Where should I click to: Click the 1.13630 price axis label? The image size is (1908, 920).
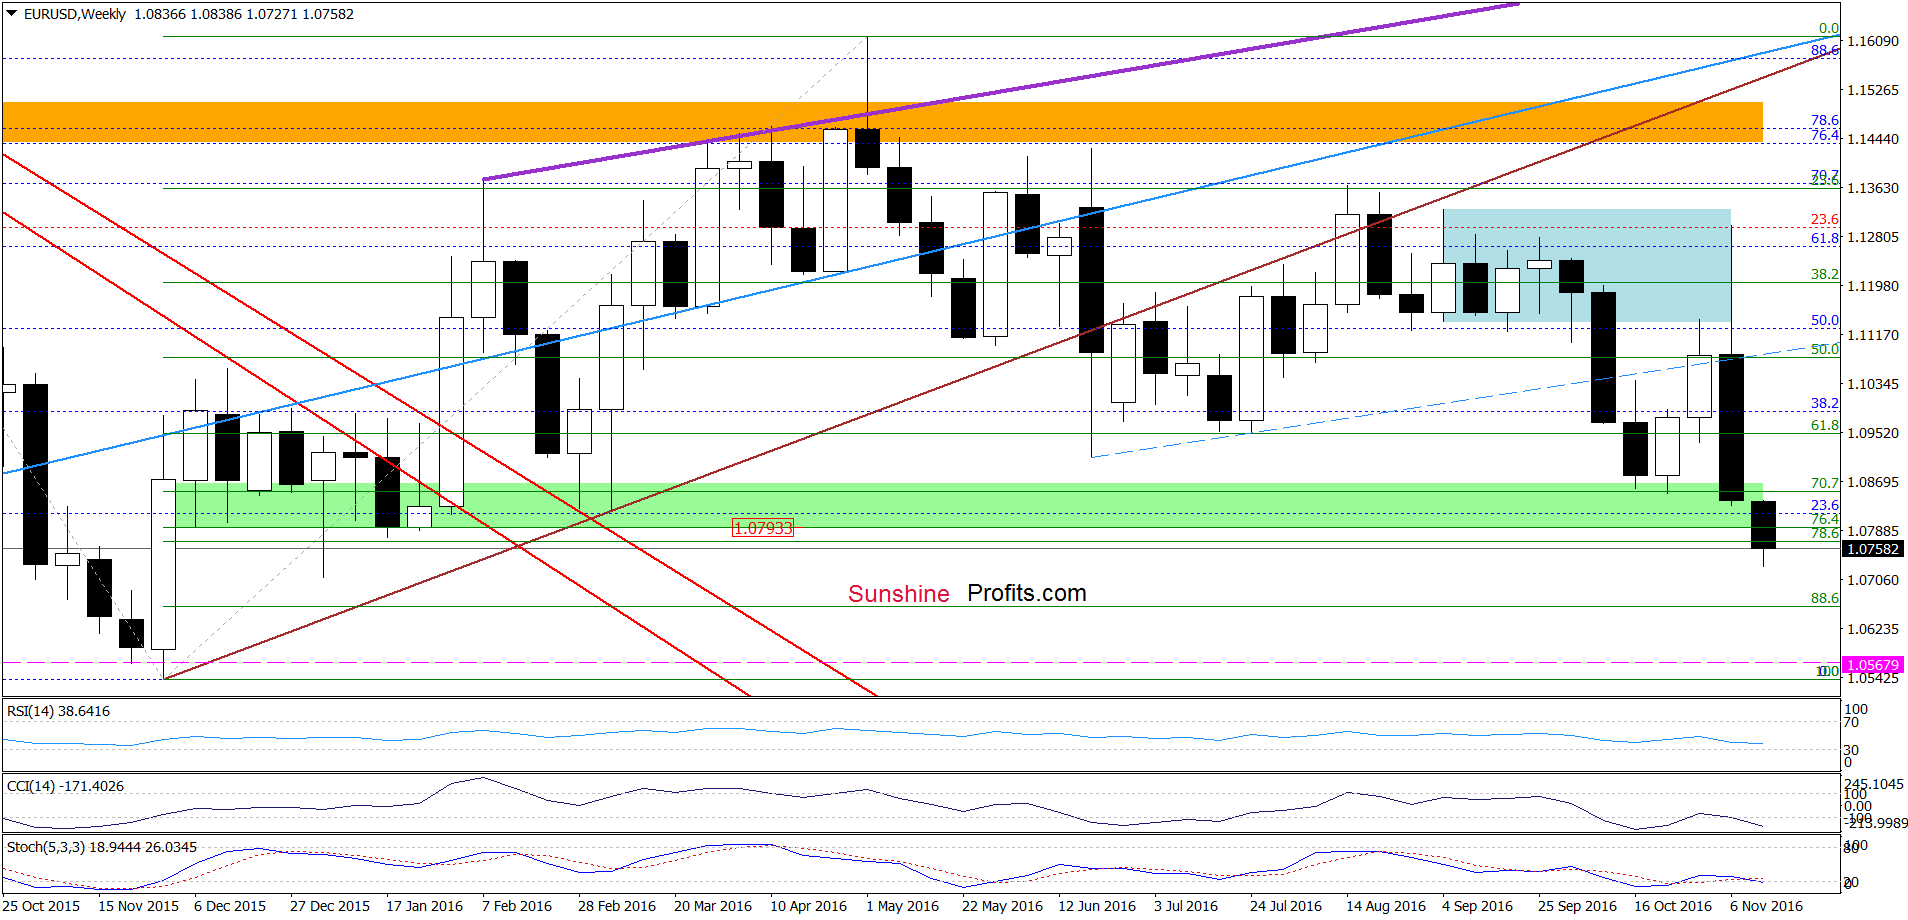click(x=1872, y=188)
